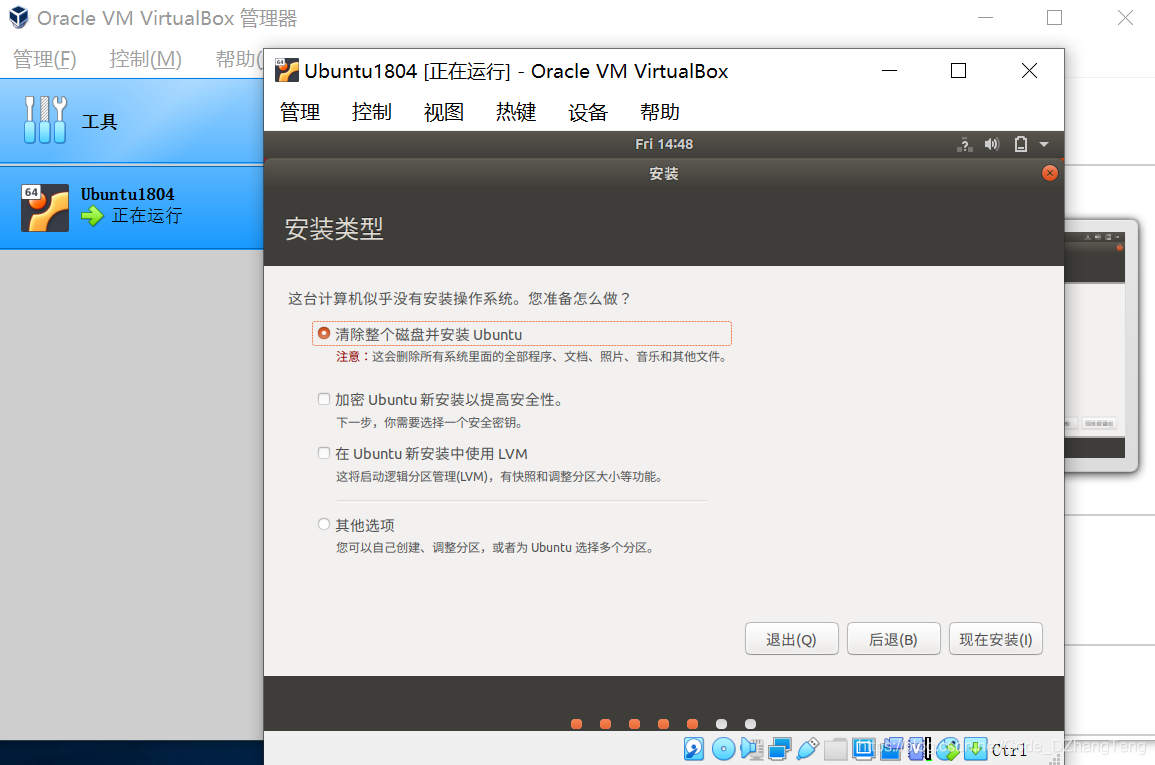Image resolution: width=1155 pixels, height=765 pixels.
Task: Select the Ubuntu1804 VM icon in manager list
Action: (x=45, y=208)
